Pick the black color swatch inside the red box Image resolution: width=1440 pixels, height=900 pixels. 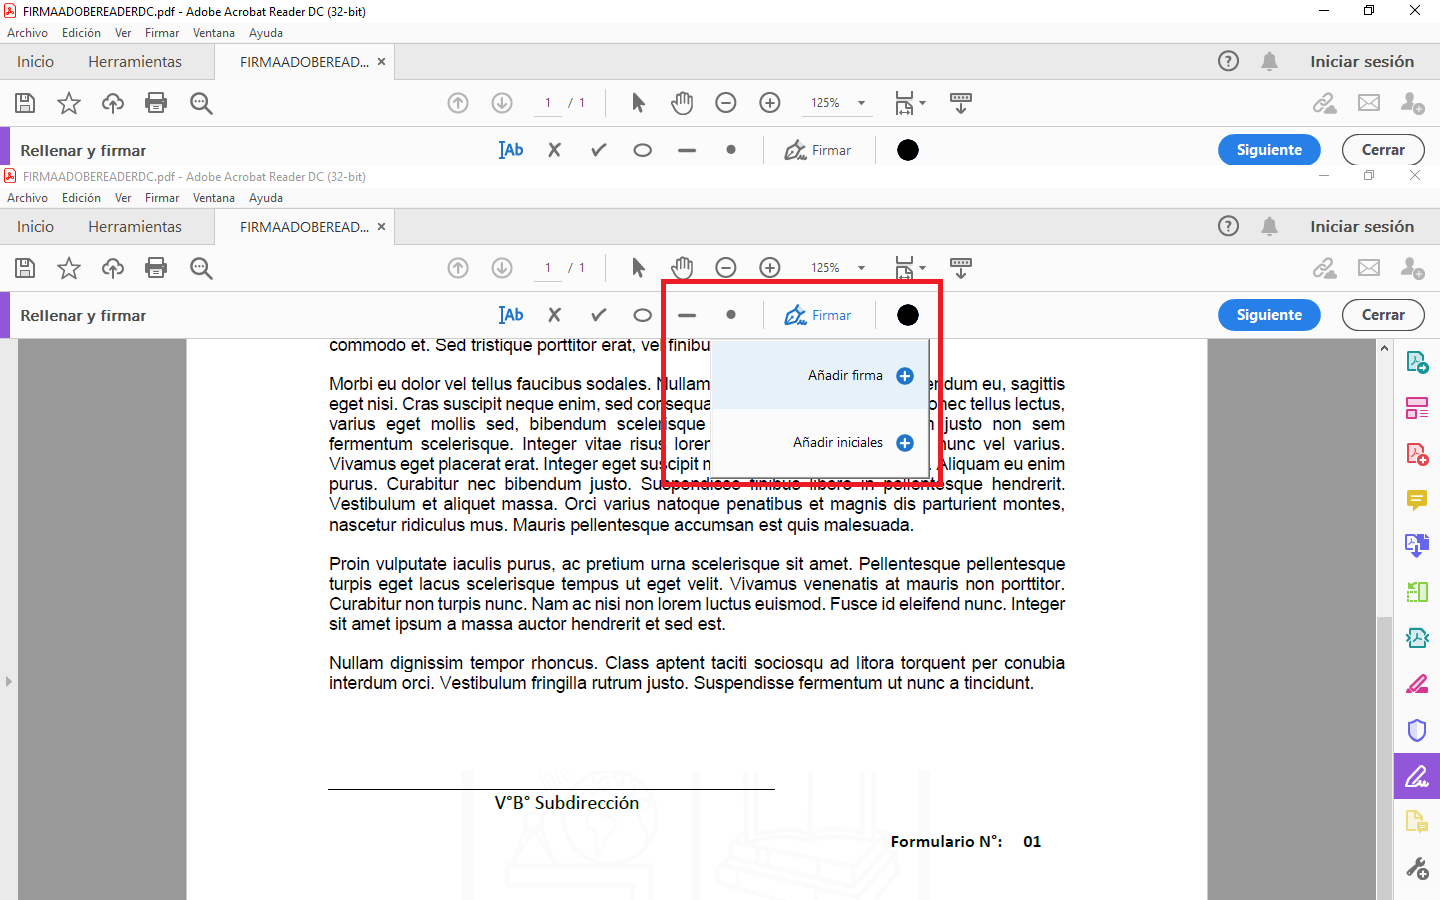(908, 315)
